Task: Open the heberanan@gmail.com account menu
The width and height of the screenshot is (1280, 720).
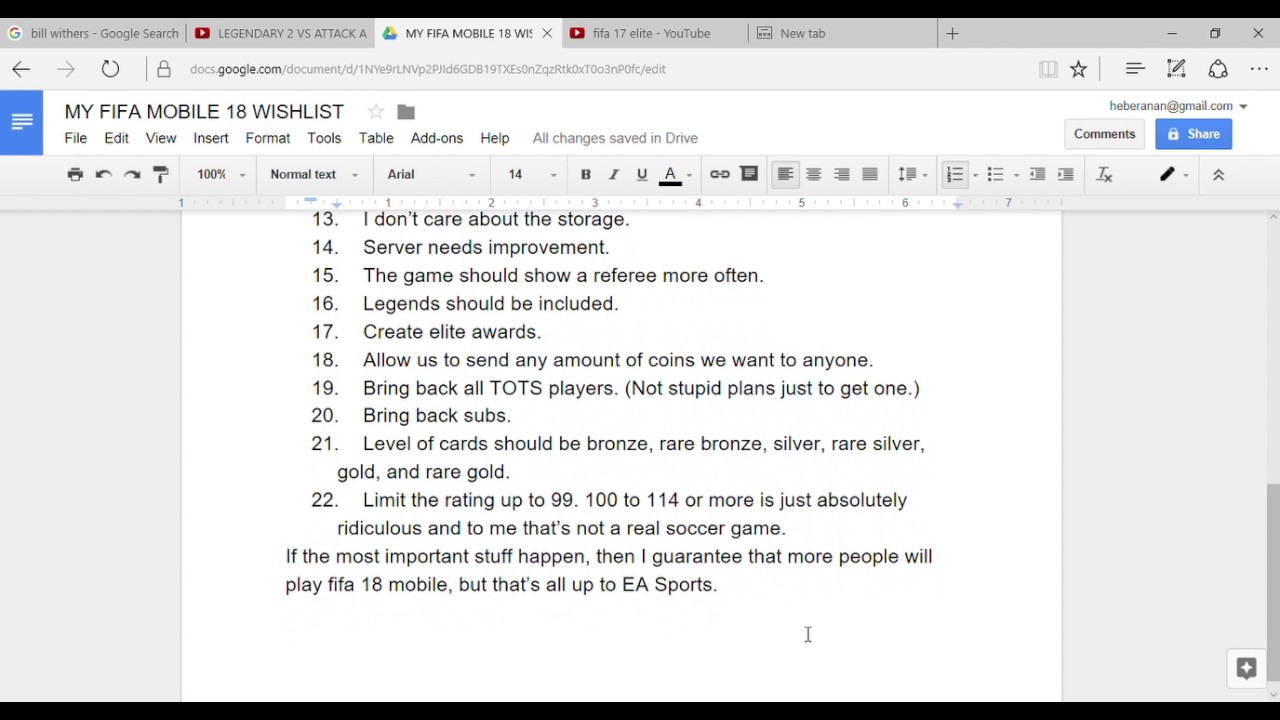Action: [x=1178, y=106]
